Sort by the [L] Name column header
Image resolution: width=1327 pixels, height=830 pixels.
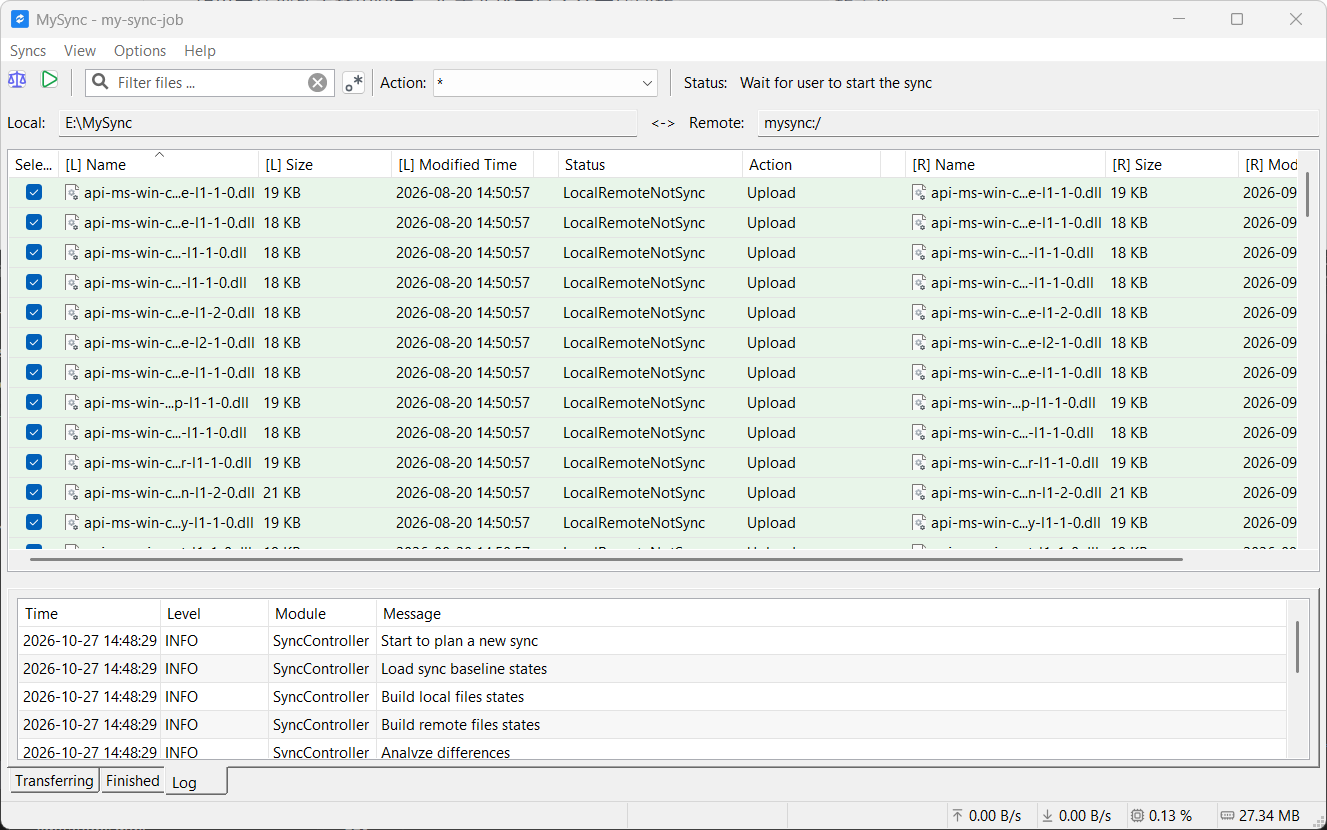pyautogui.click(x=158, y=165)
